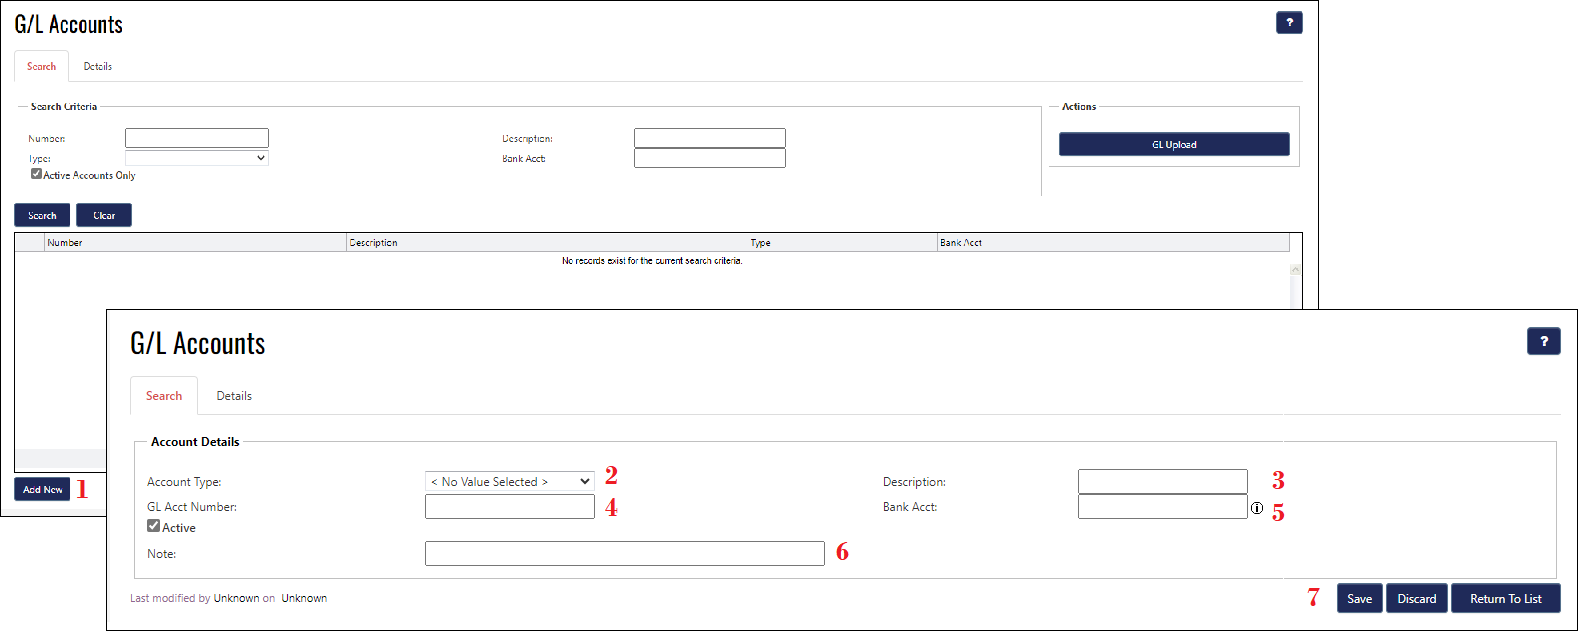Open the Account Type dropdown

tap(509, 482)
